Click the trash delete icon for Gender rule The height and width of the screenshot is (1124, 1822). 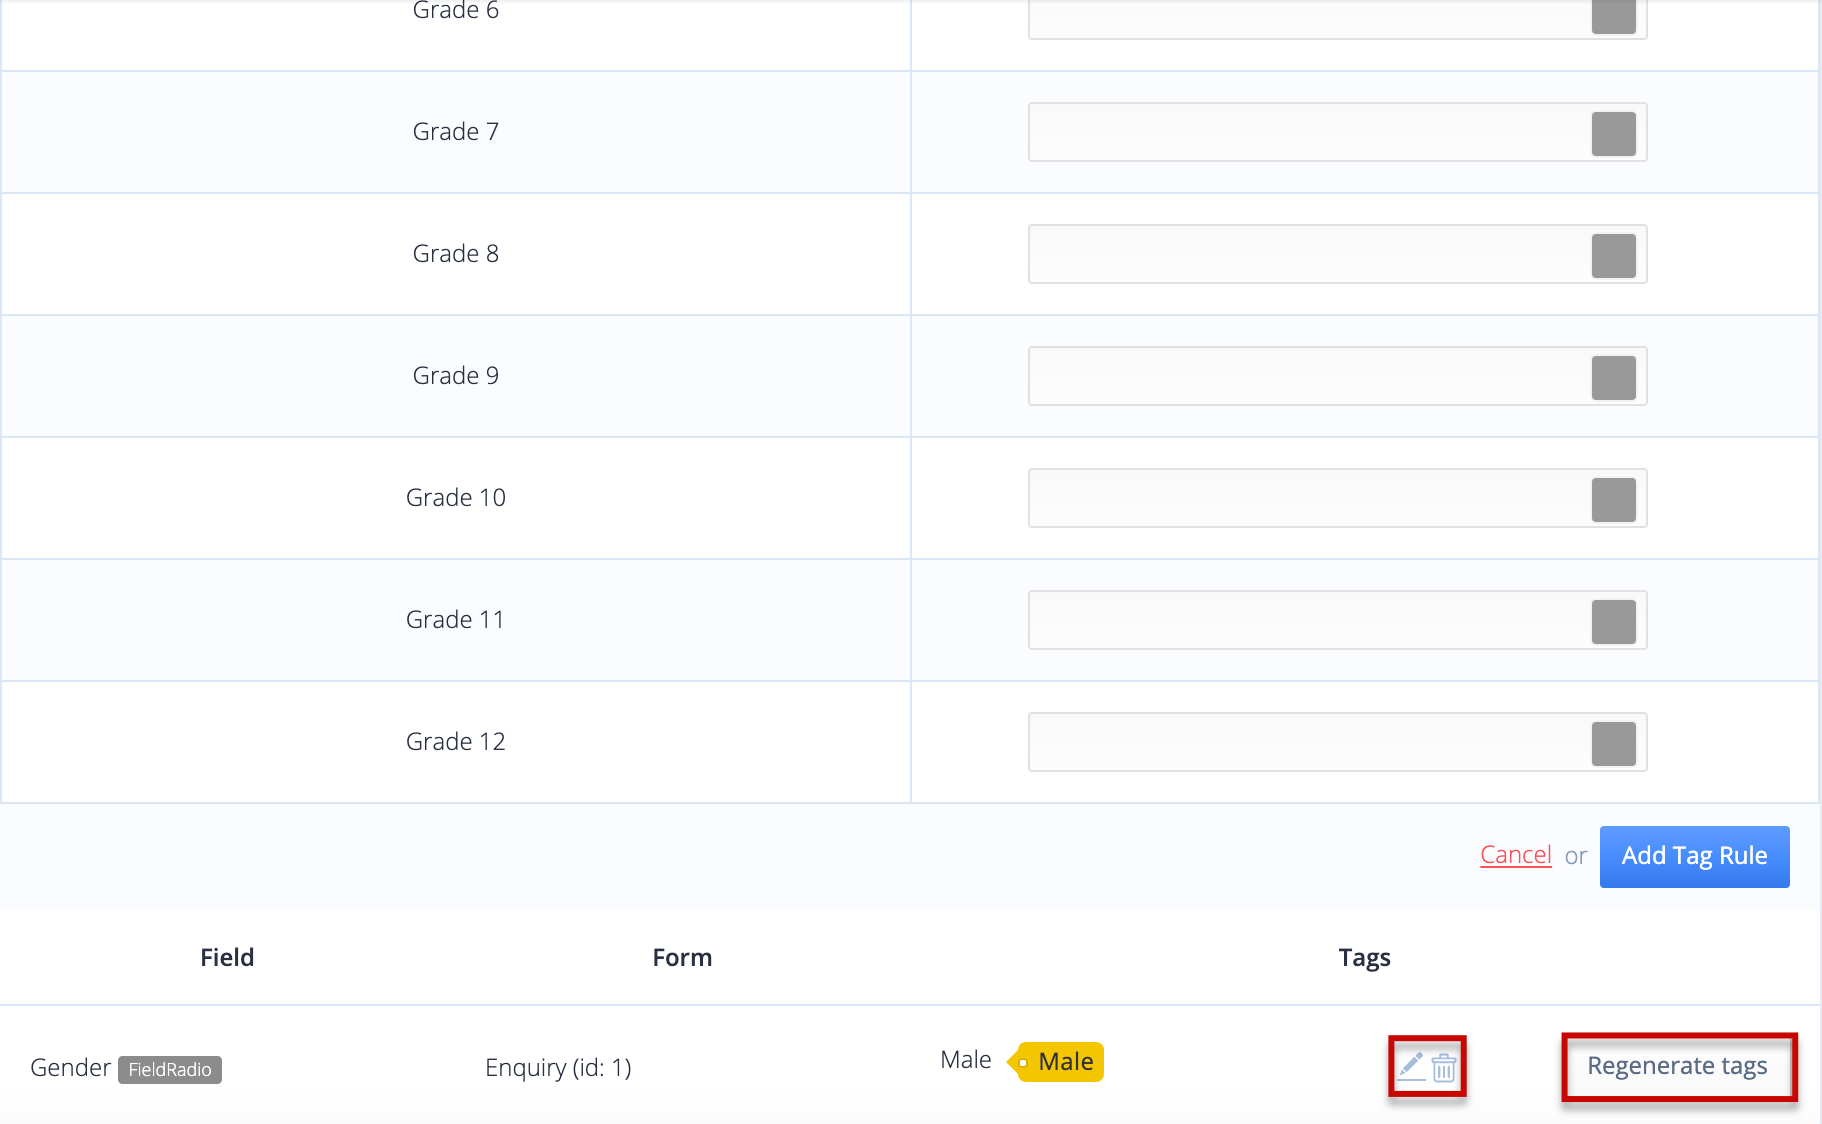(1444, 1068)
